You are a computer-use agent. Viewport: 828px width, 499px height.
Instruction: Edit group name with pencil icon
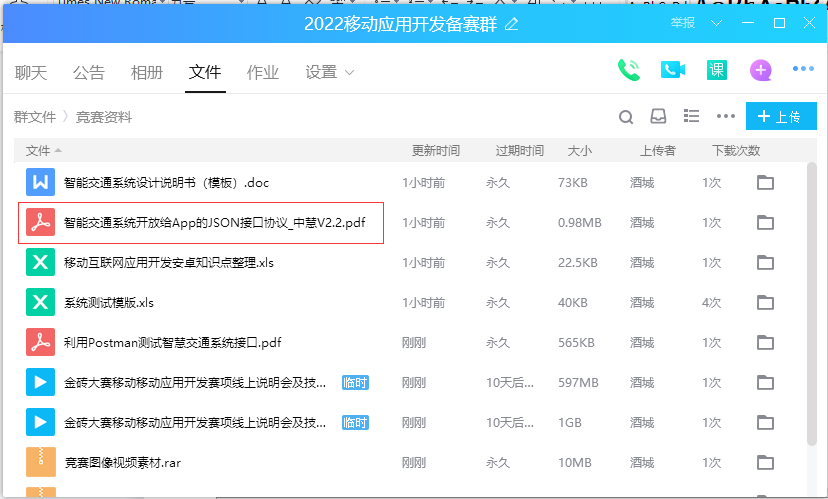pyautogui.click(x=511, y=24)
